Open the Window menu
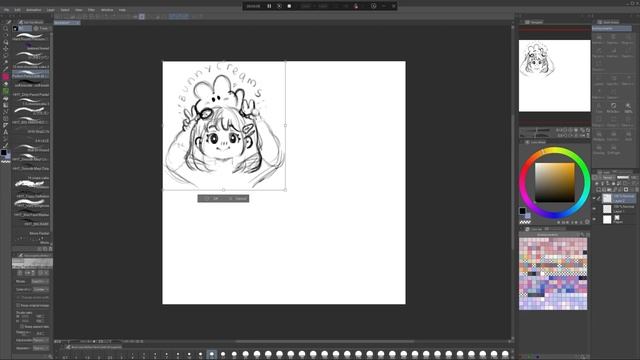640x360 pixels. (x=107, y=10)
